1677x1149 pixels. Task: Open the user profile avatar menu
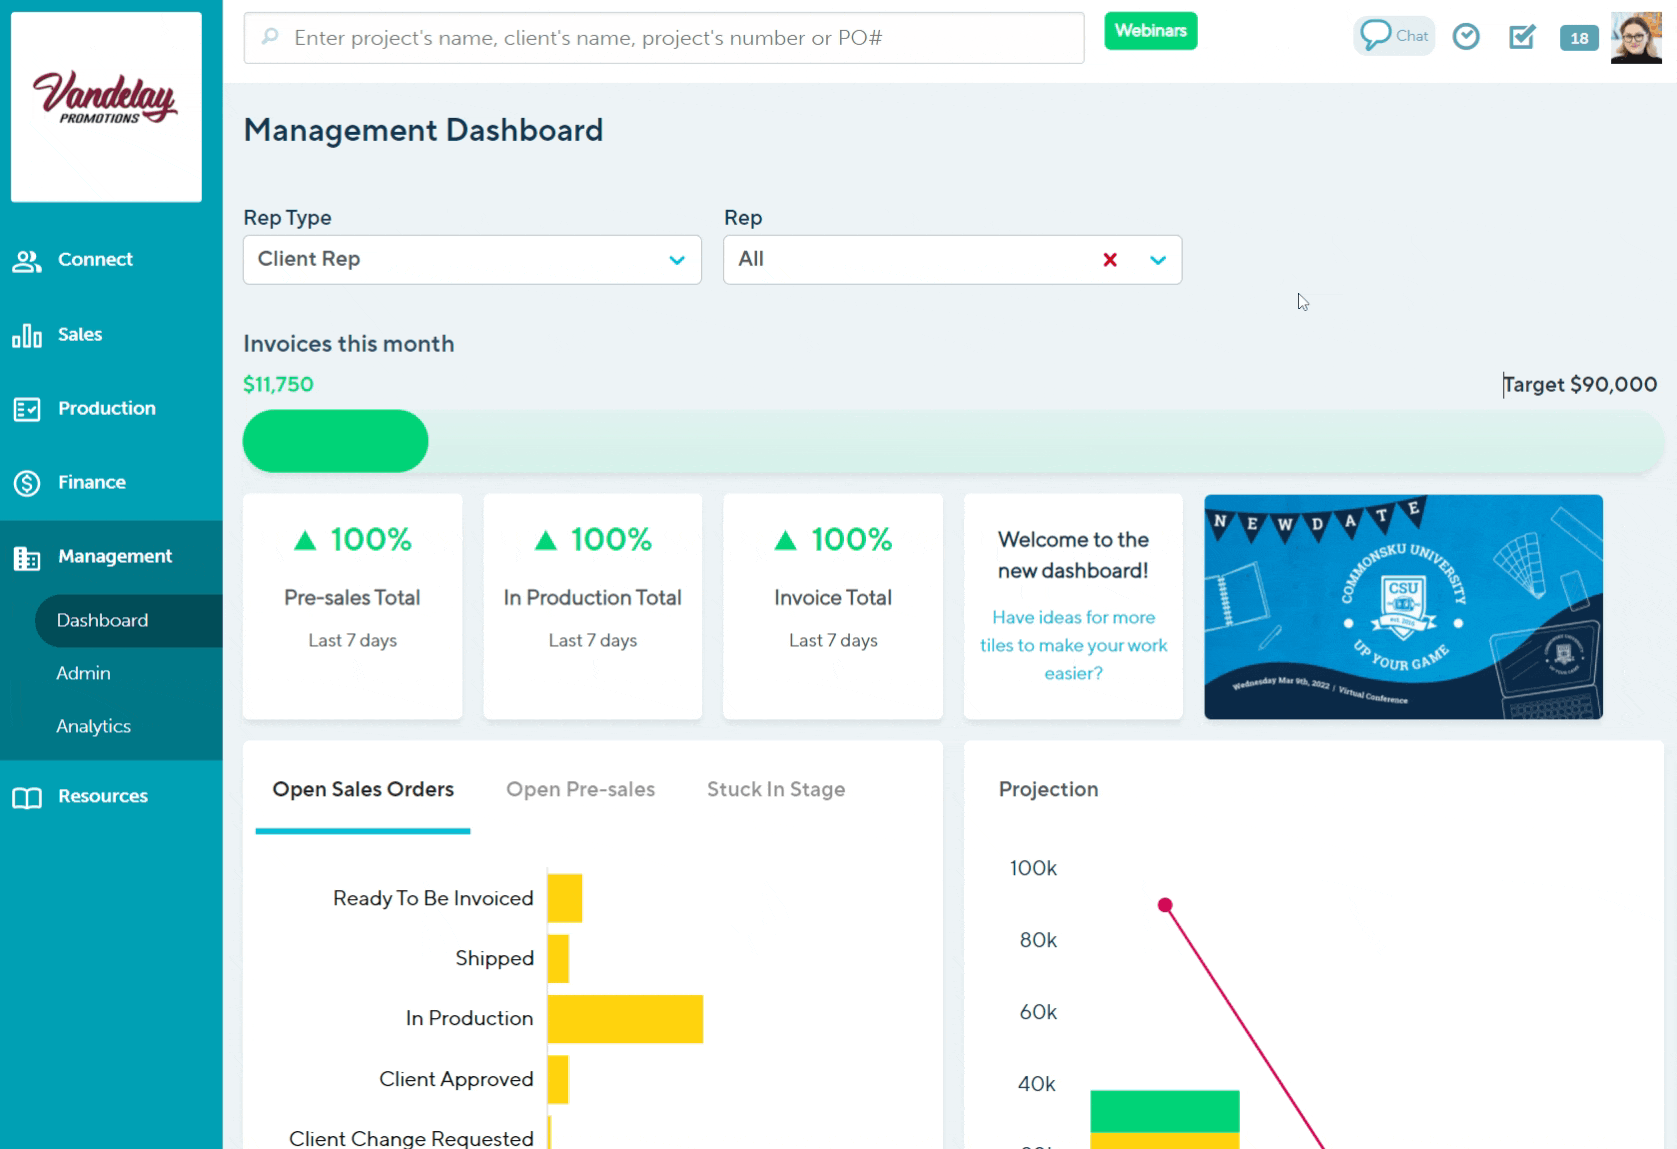(x=1635, y=38)
